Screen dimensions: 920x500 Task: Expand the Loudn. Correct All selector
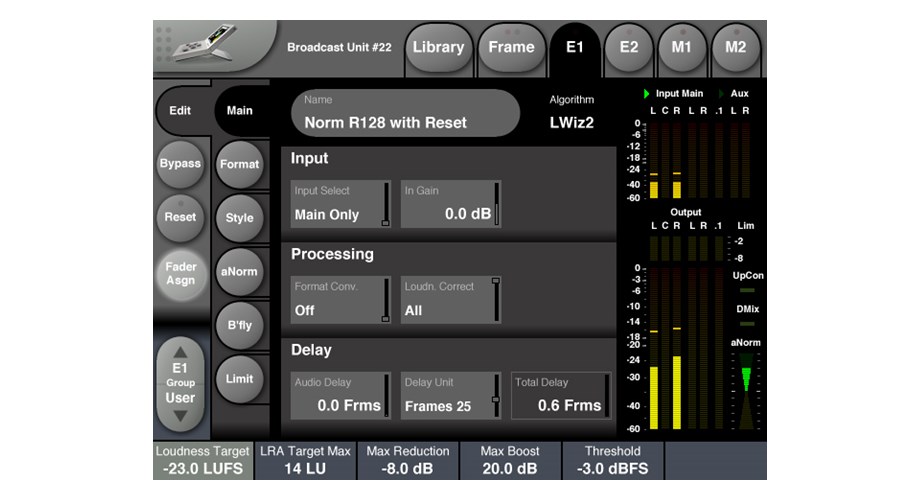451,300
